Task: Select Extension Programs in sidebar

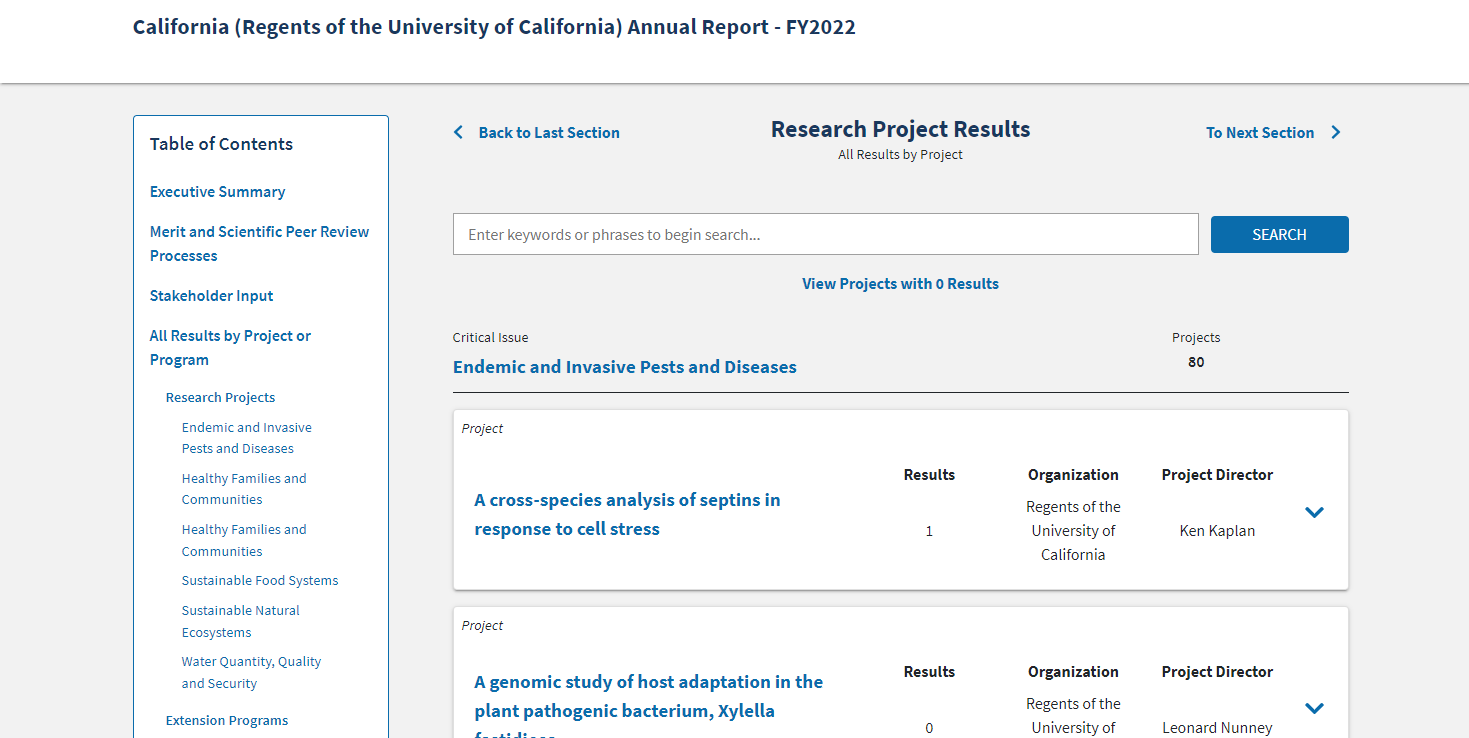Action: [x=226, y=720]
